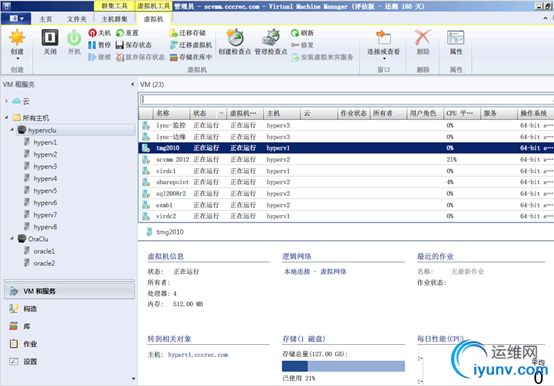The image size is (554, 386).
Task: Open the hyperv1.cccrec.com host link
Action: [x=198, y=355]
